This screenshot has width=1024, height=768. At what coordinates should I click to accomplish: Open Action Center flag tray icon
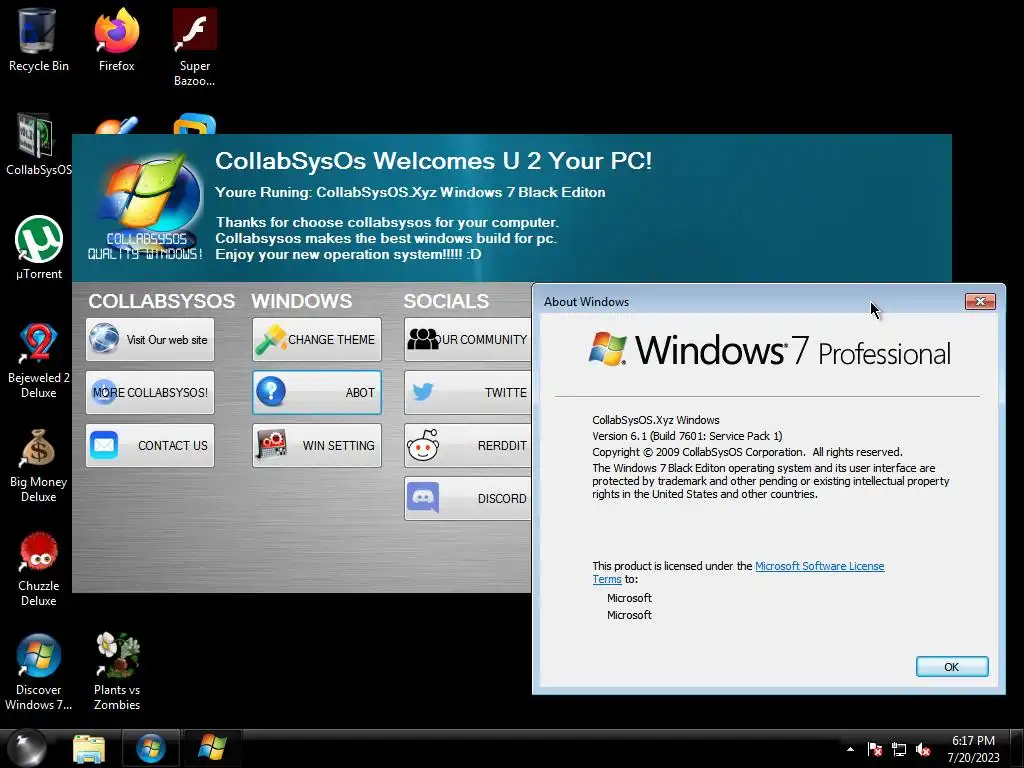click(x=875, y=749)
